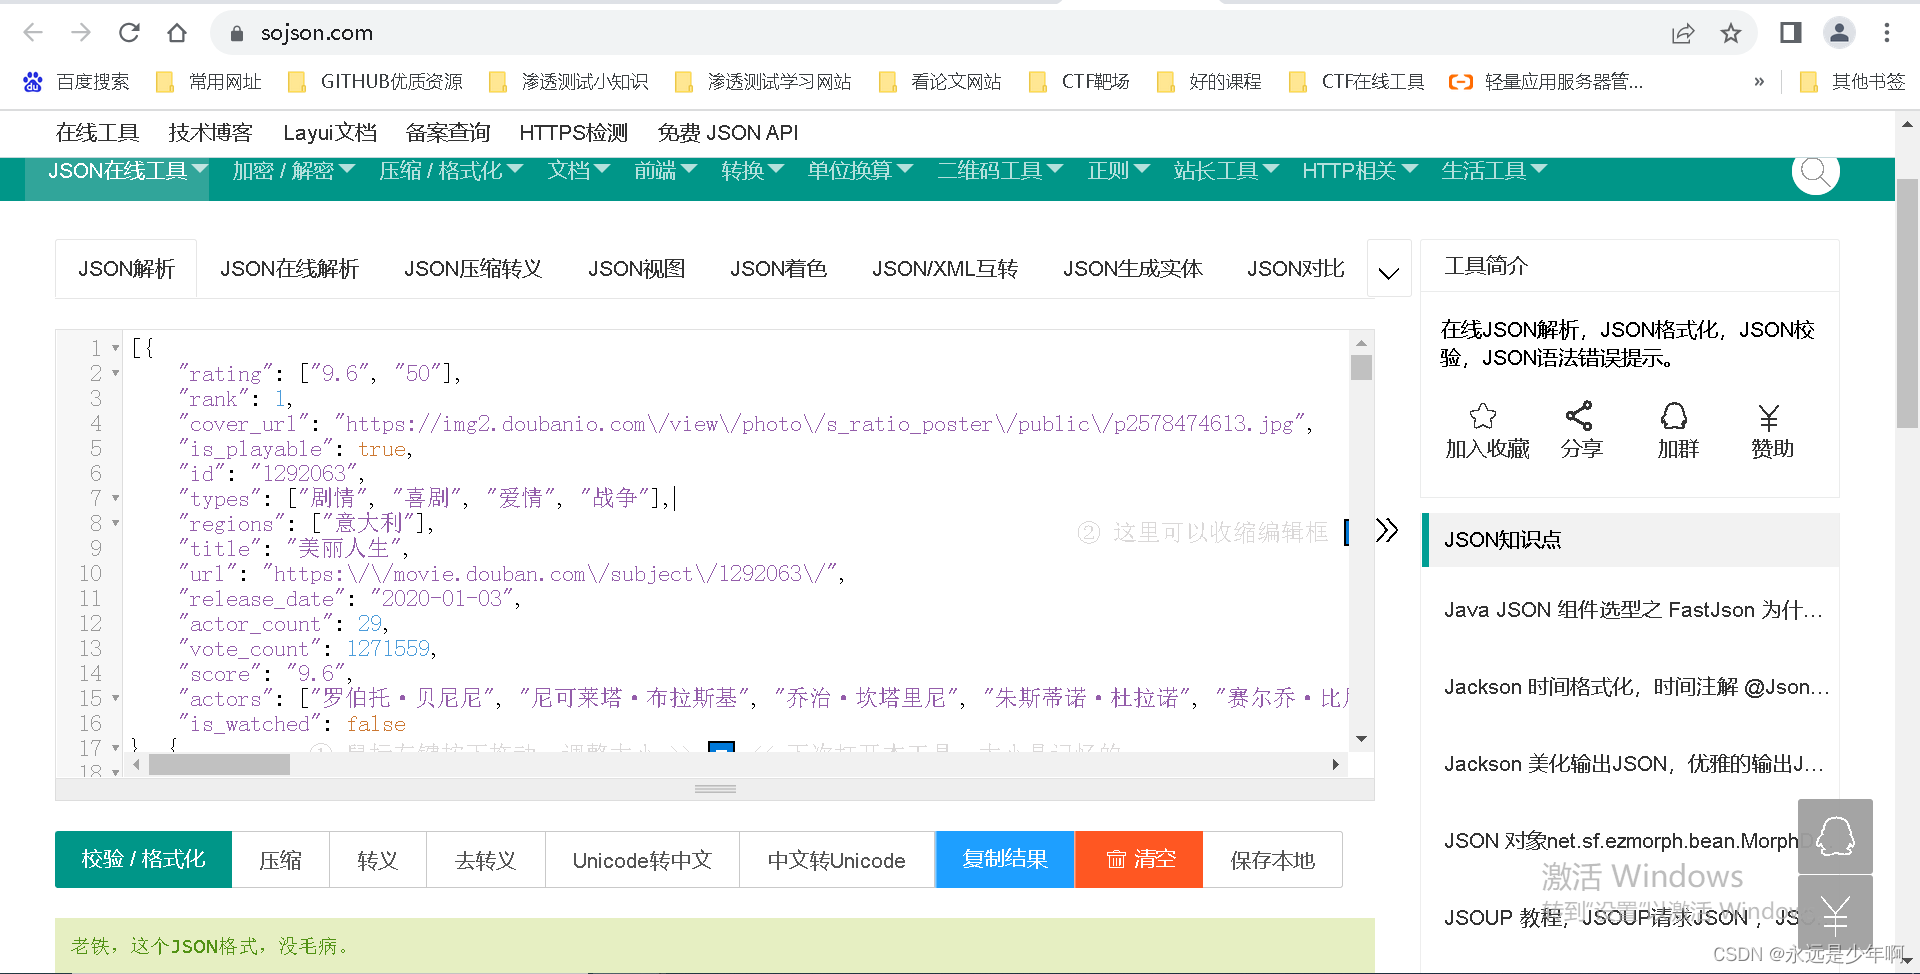Screen dimensions: 1920x974
Task: Switch to JSON/XML互转 tab
Action: [945, 269]
